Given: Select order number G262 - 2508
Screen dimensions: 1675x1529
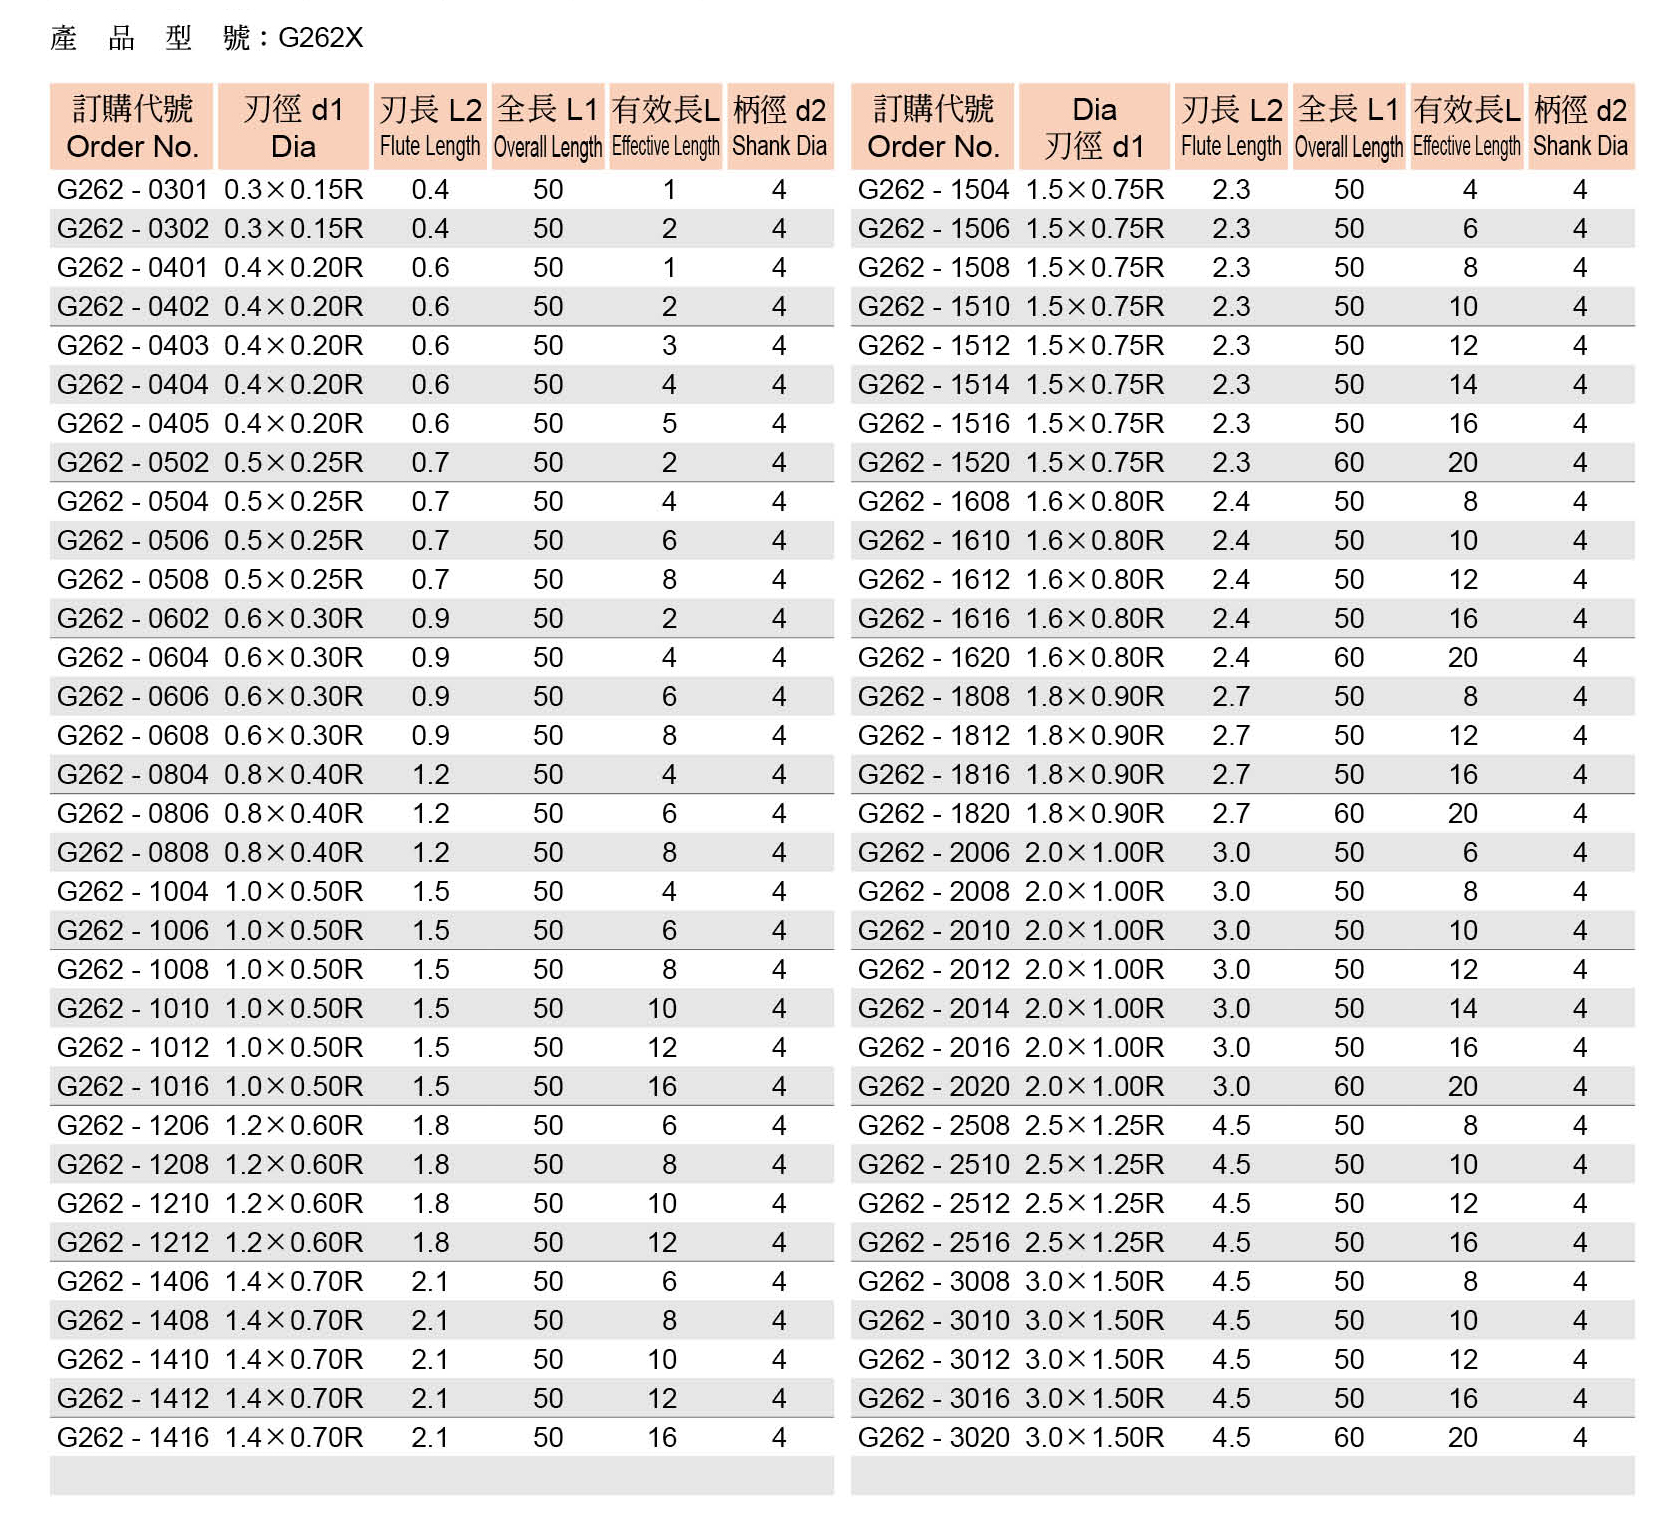Looking at the screenshot, I should click(x=934, y=1126).
